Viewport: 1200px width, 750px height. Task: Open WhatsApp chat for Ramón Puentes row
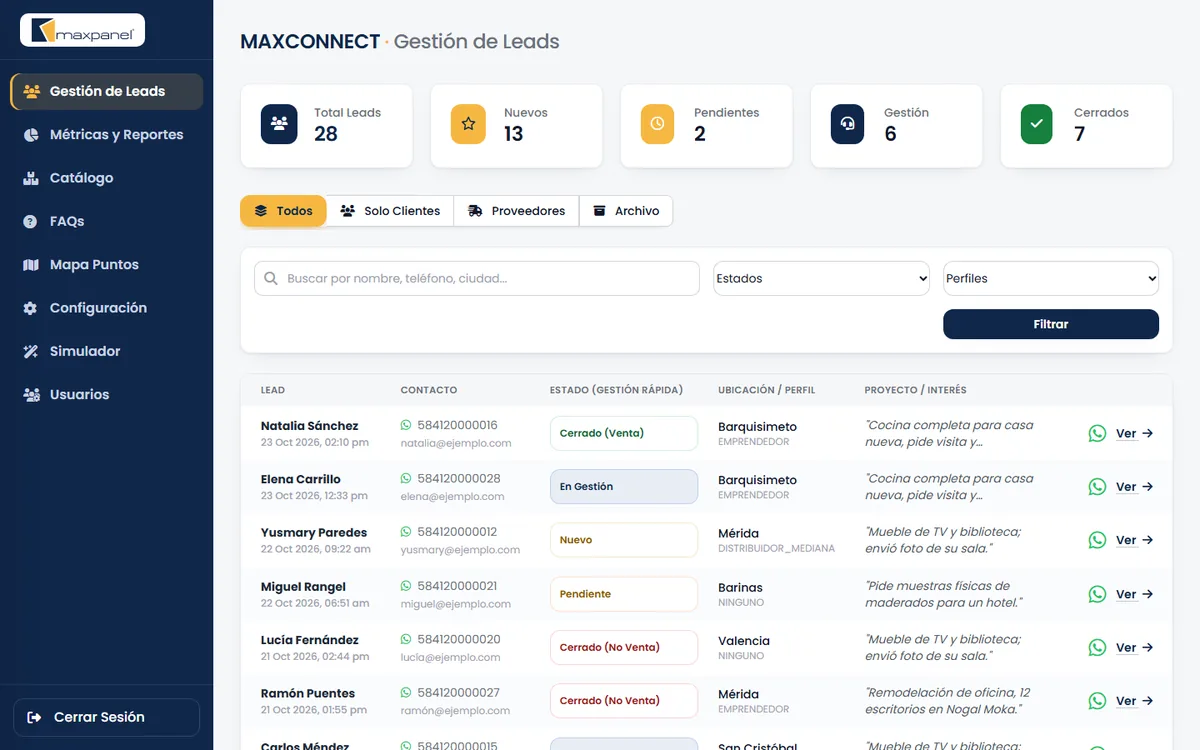pos(1097,701)
